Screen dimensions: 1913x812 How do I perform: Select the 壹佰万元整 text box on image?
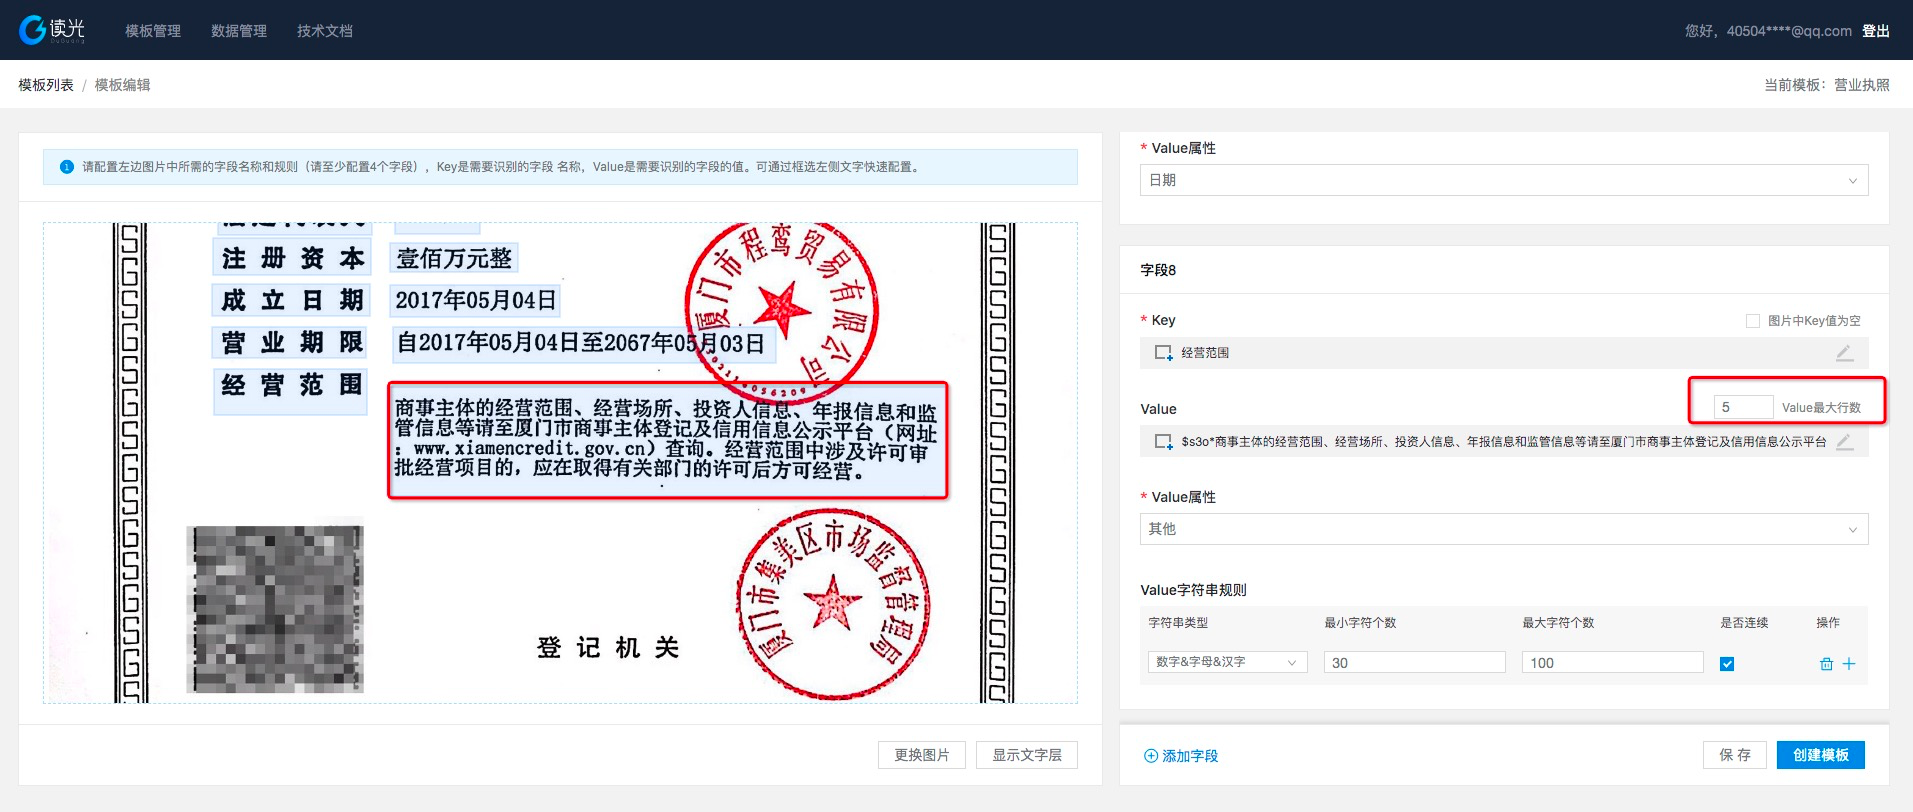(454, 258)
